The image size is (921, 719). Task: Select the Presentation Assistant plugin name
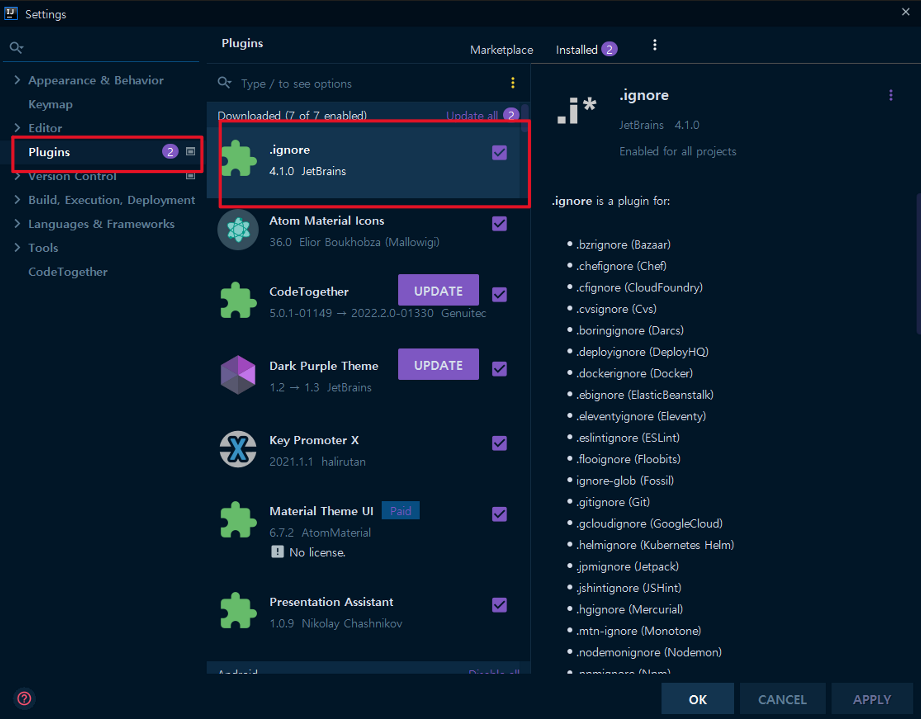(x=331, y=602)
